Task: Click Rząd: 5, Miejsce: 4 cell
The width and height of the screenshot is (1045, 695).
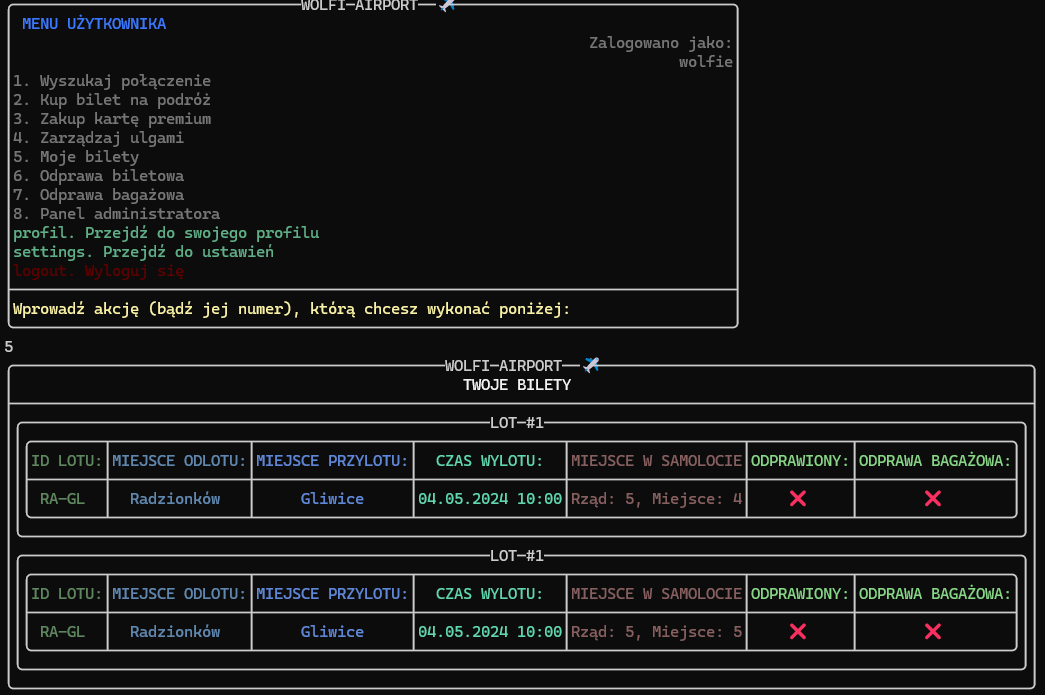Action: [x=656, y=499]
